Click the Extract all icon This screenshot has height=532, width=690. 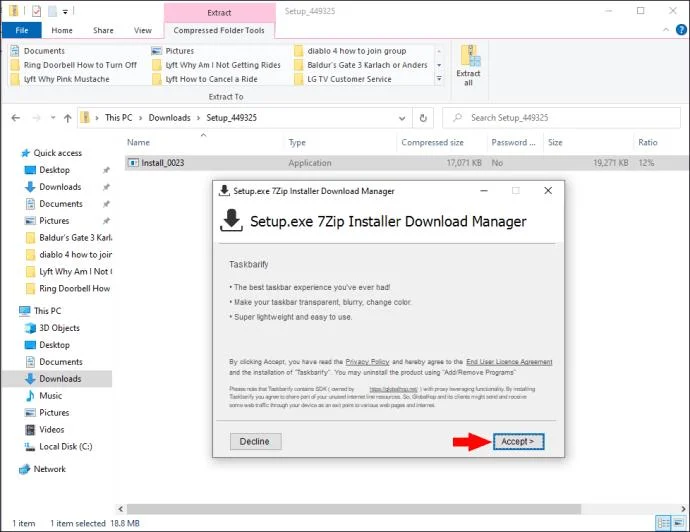click(x=468, y=65)
